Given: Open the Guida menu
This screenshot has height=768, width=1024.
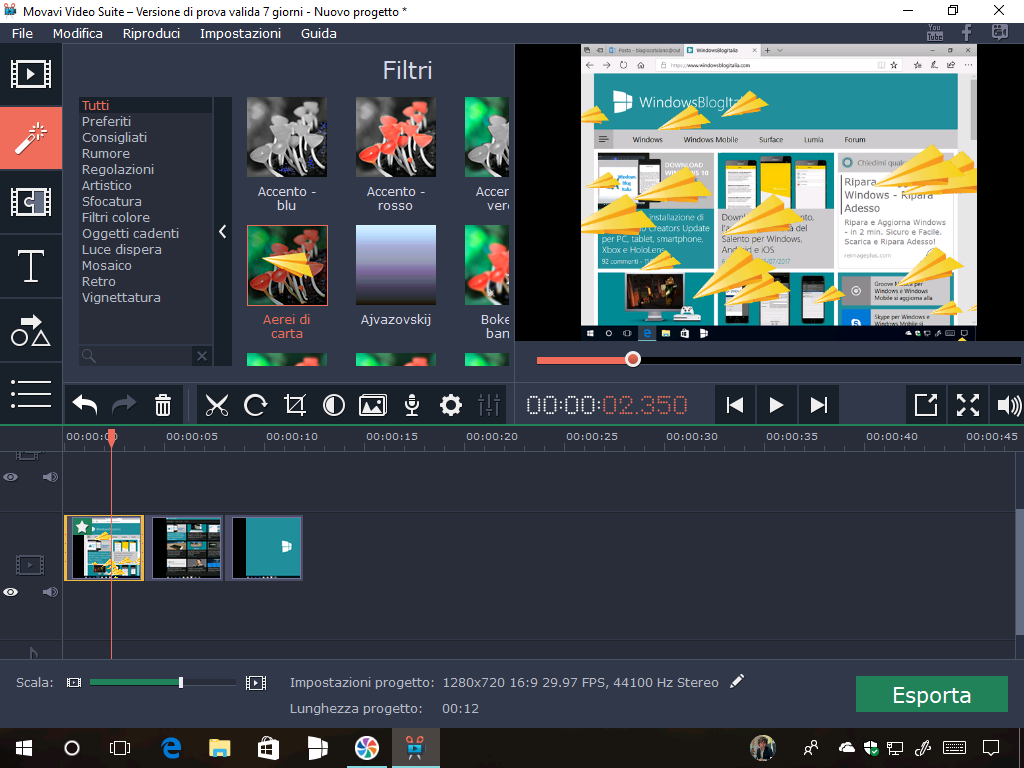Looking at the screenshot, I should click(319, 33).
